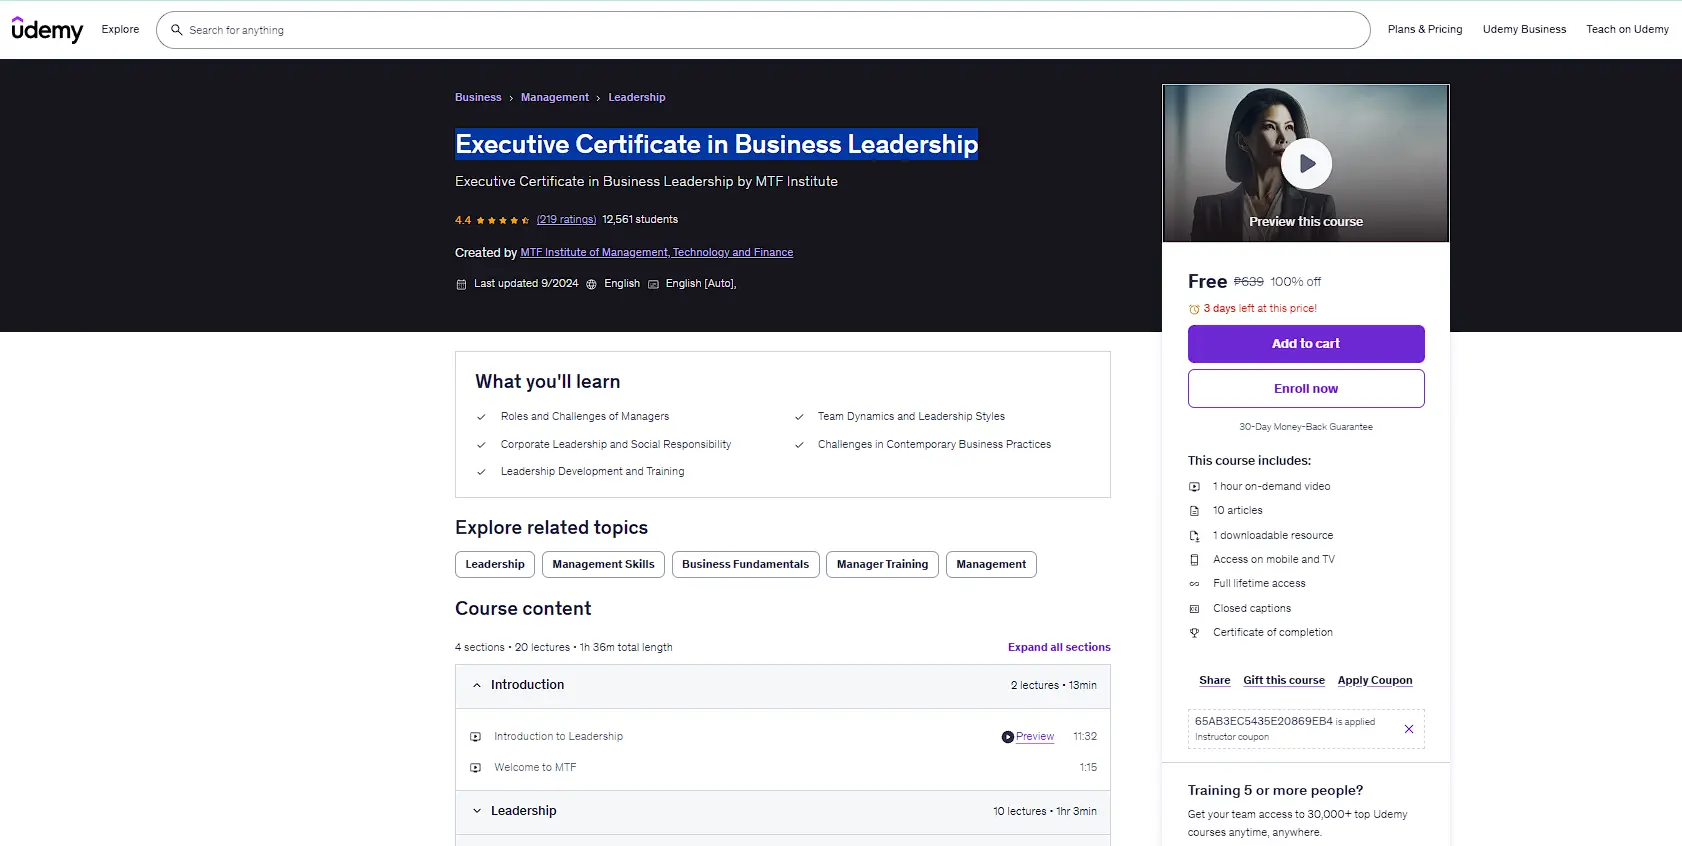
Task: Navigate to Management breadcrumb
Action: [555, 98]
